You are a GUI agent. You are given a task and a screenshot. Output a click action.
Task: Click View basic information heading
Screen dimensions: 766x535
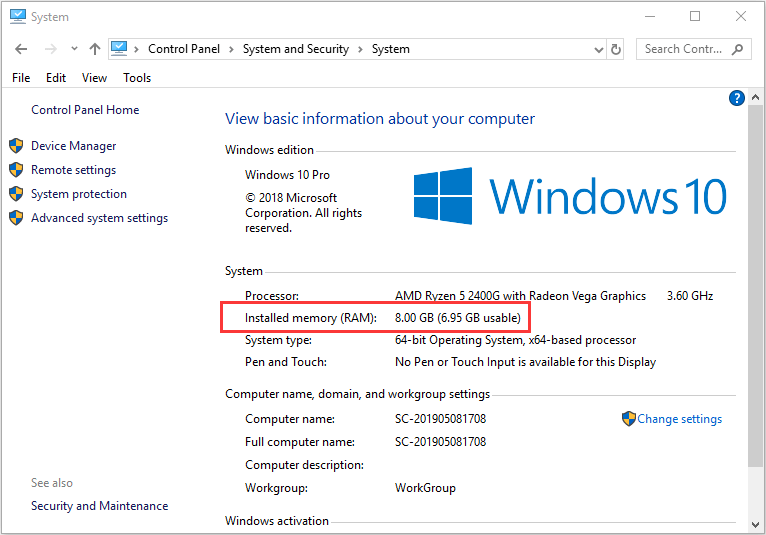point(380,119)
